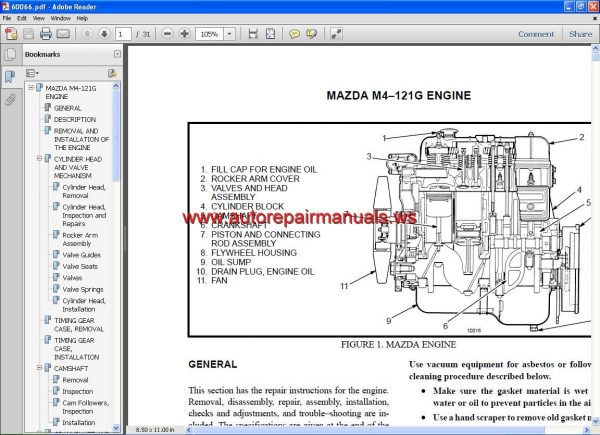Image resolution: width=600 pixels, height=435 pixels.
Task: Select Rocker Arm Assembly bookmark
Action: [80, 239]
